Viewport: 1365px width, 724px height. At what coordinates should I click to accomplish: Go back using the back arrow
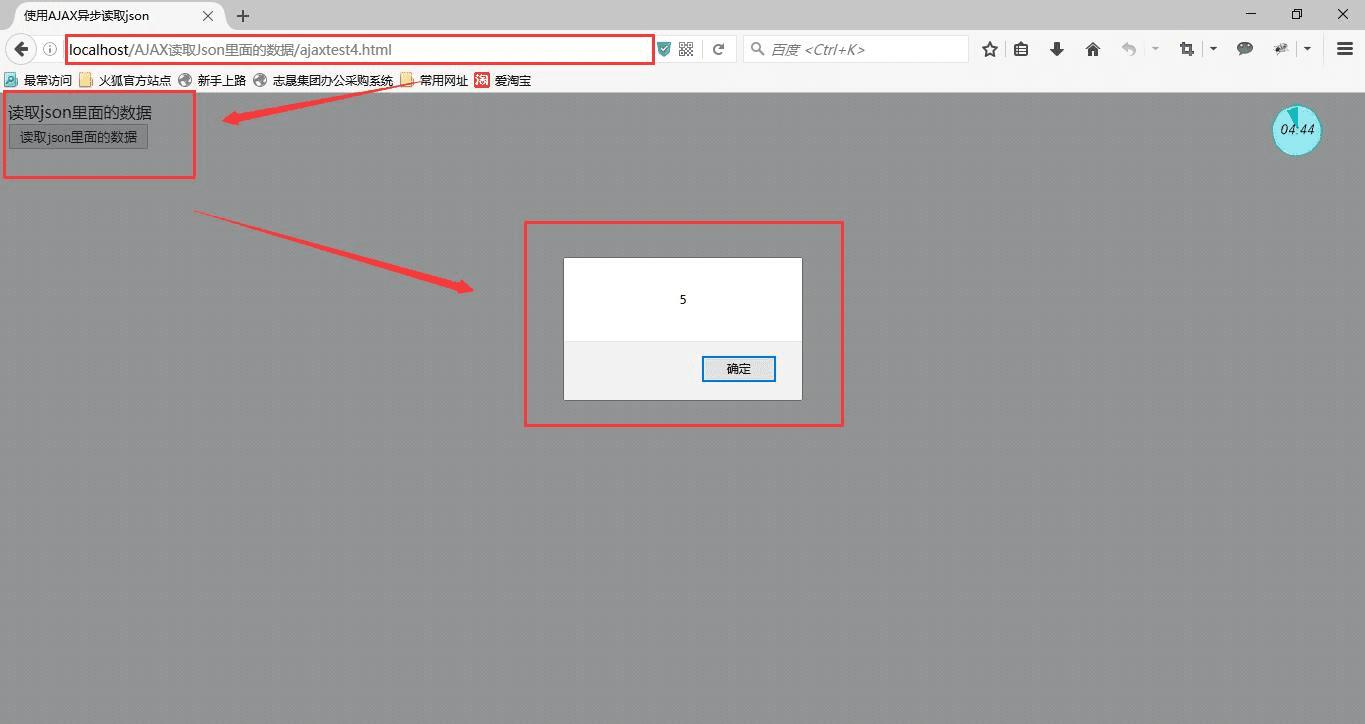click(x=21, y=49)
